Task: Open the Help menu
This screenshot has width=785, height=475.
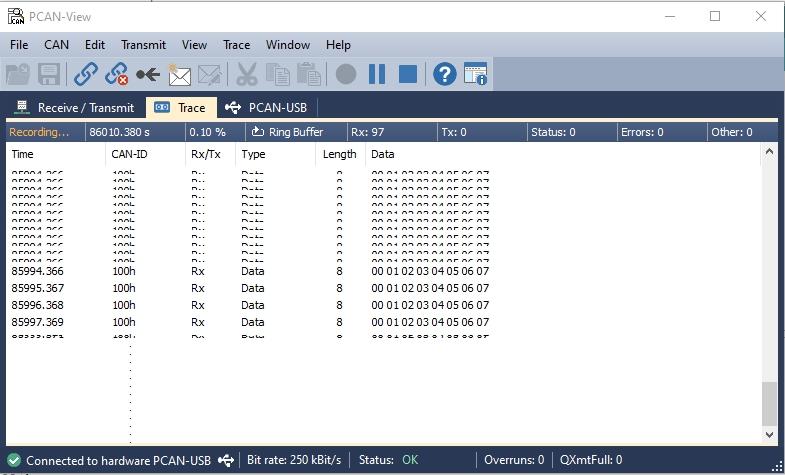Action: click(338, 45)
